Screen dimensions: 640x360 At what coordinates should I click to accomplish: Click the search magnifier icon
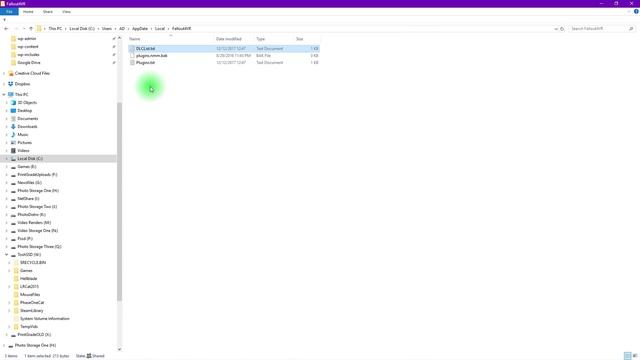[631, 29]
